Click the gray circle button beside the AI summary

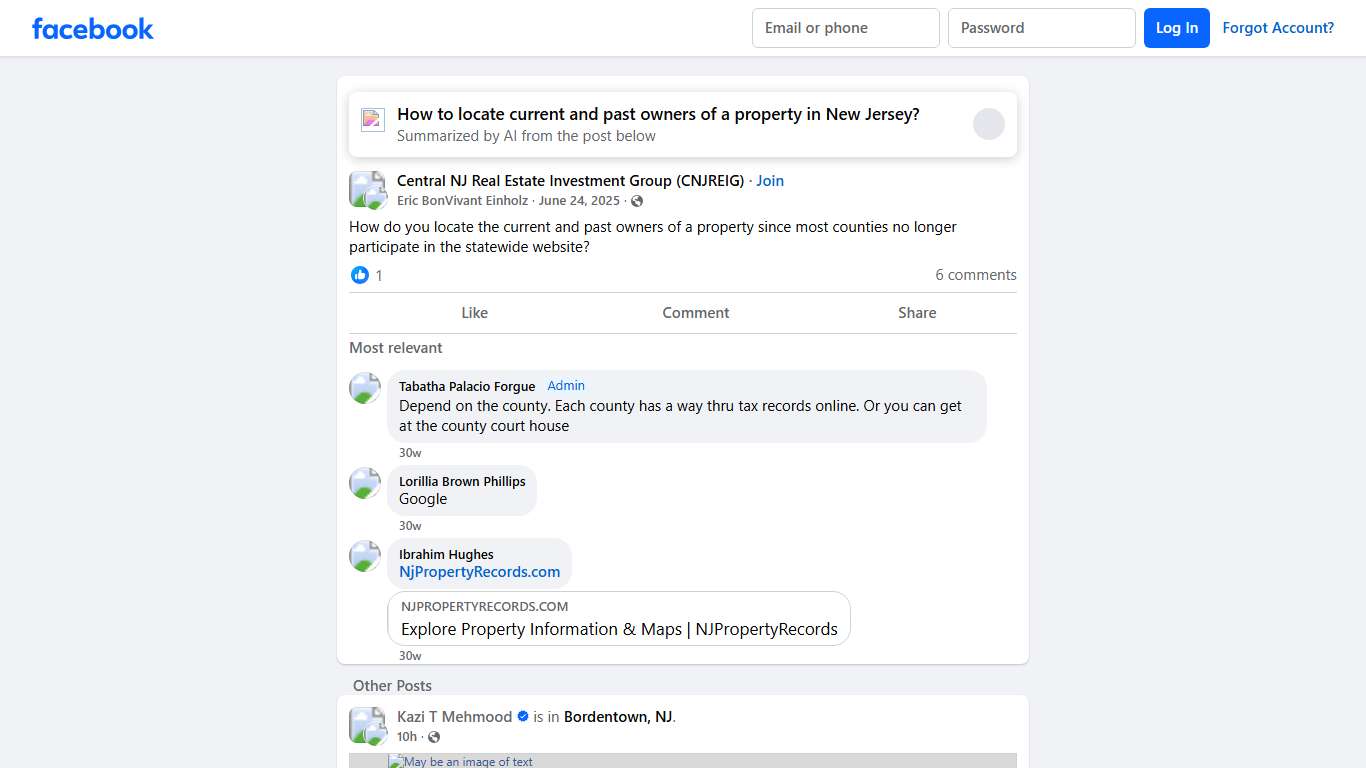pyautogui.click(x=989, y=123)
